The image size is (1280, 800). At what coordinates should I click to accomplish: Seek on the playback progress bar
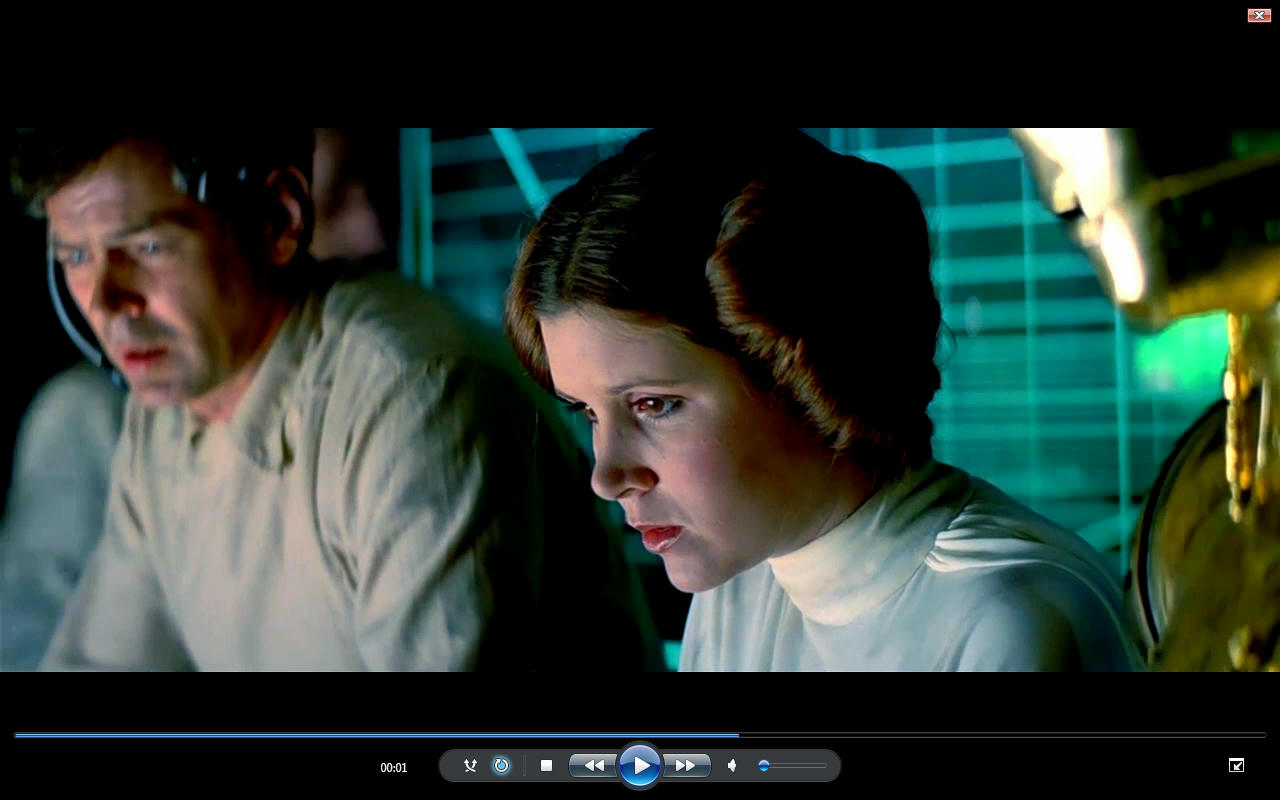(x=640, y=735)
